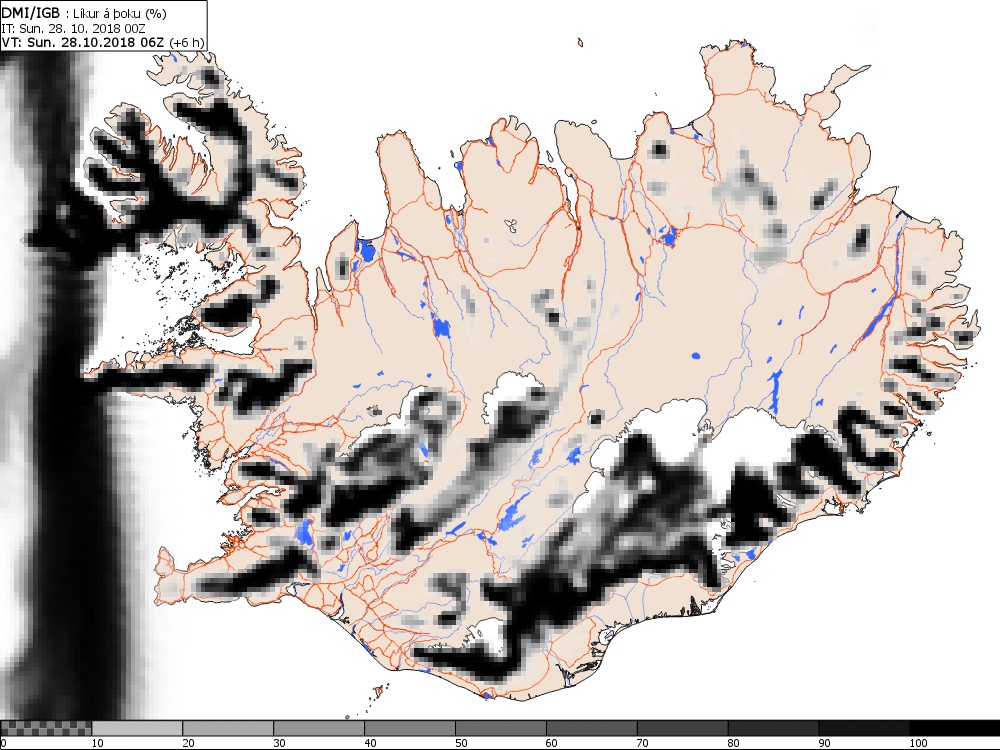Pick the legend swatch between 50 and 60
Screen dimensions: 1000x750
501,728
